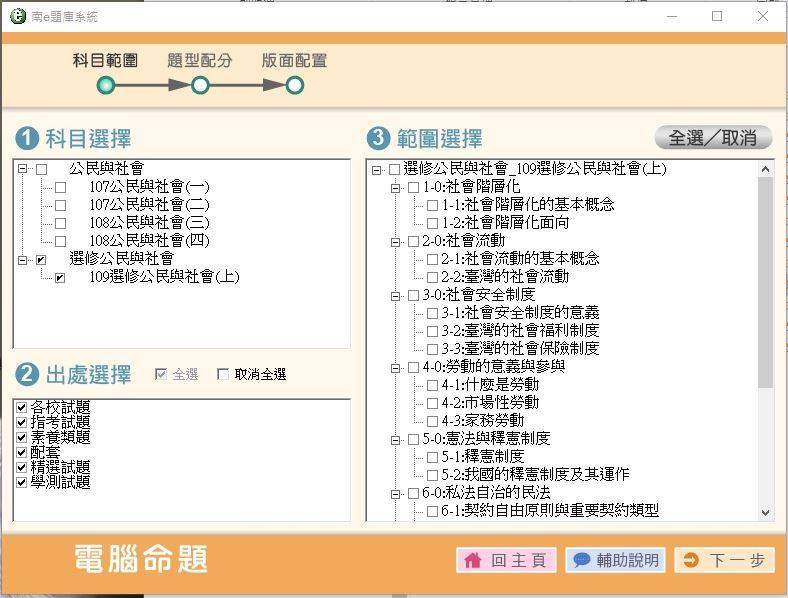Uncheck 配套 source checkbox
The image size is (788, 598).
22,452
